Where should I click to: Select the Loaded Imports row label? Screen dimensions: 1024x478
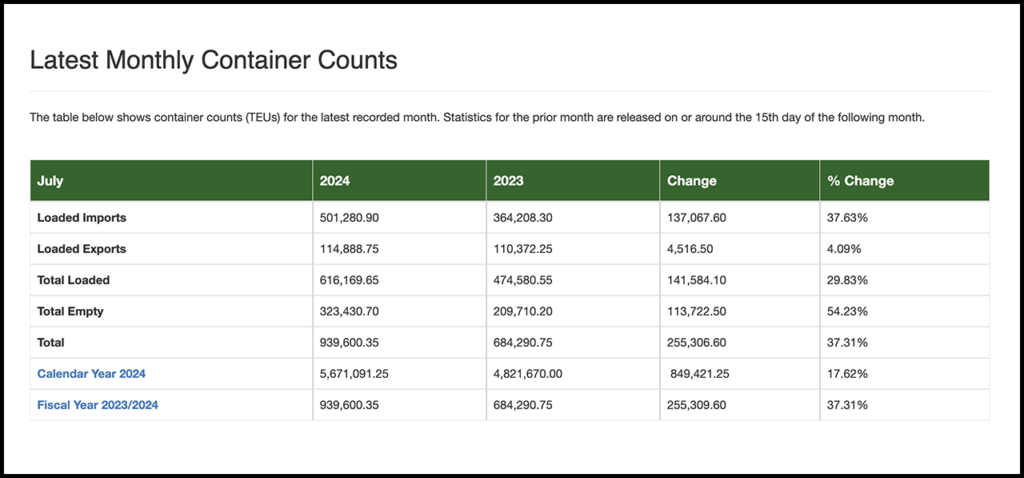coord(82,217)
